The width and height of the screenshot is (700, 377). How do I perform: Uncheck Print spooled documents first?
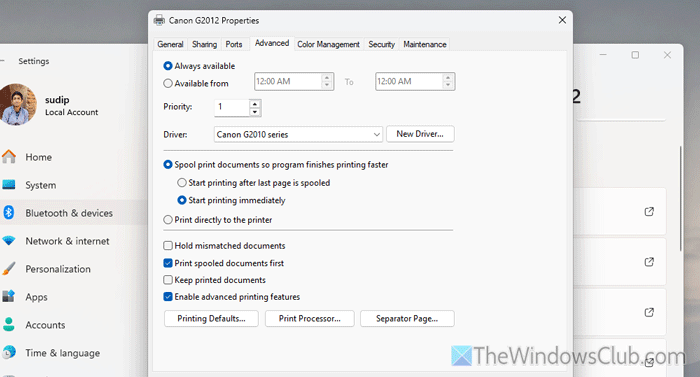point(168,263)
